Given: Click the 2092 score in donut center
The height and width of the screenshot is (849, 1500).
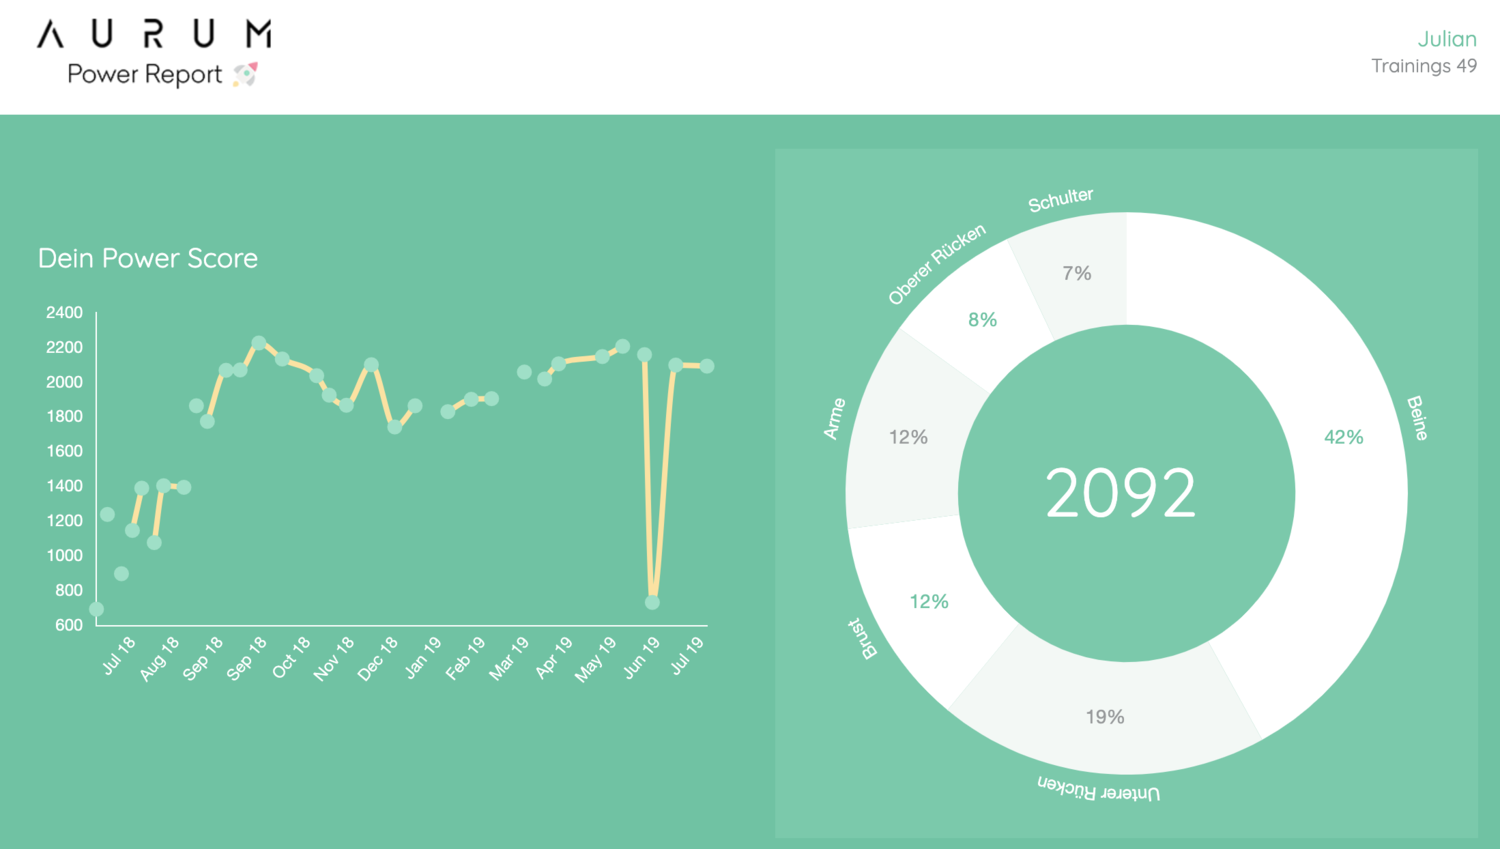Looking at the screenshot, I should (1120, 493).
